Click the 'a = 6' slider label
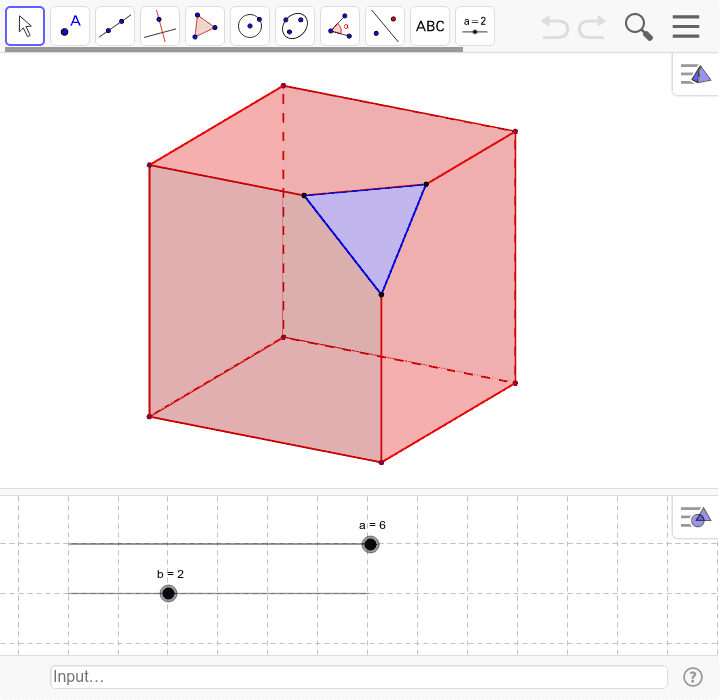 point(372,525)
